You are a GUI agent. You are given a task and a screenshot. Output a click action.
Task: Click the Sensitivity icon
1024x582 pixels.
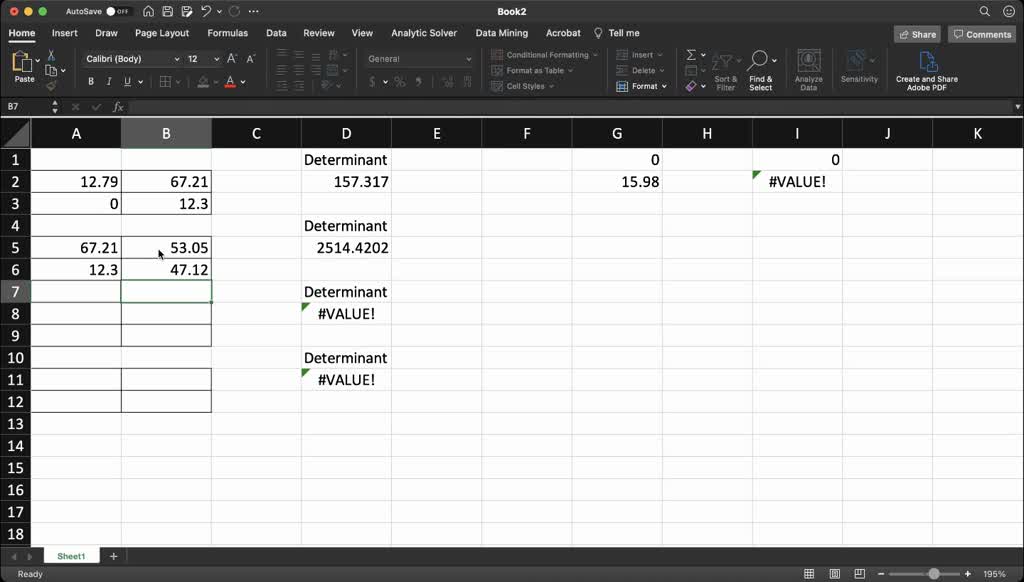859,66
